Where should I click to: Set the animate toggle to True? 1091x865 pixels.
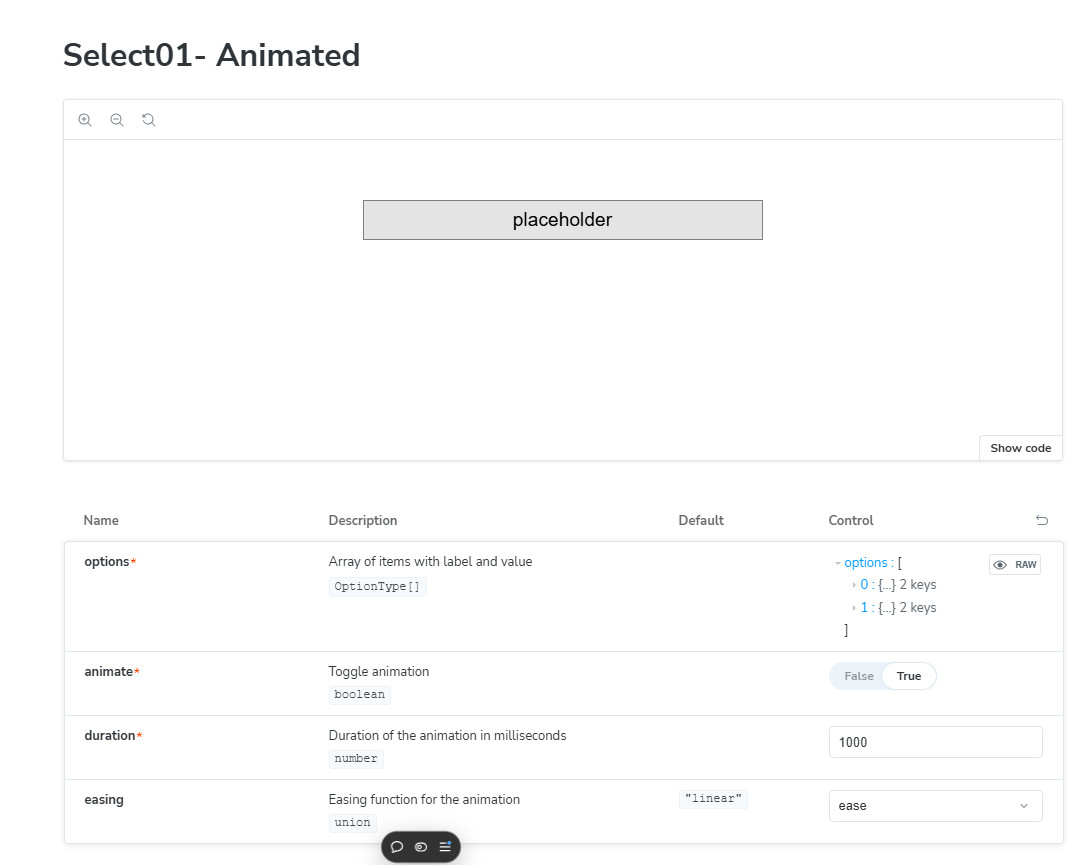click(909, 676)
